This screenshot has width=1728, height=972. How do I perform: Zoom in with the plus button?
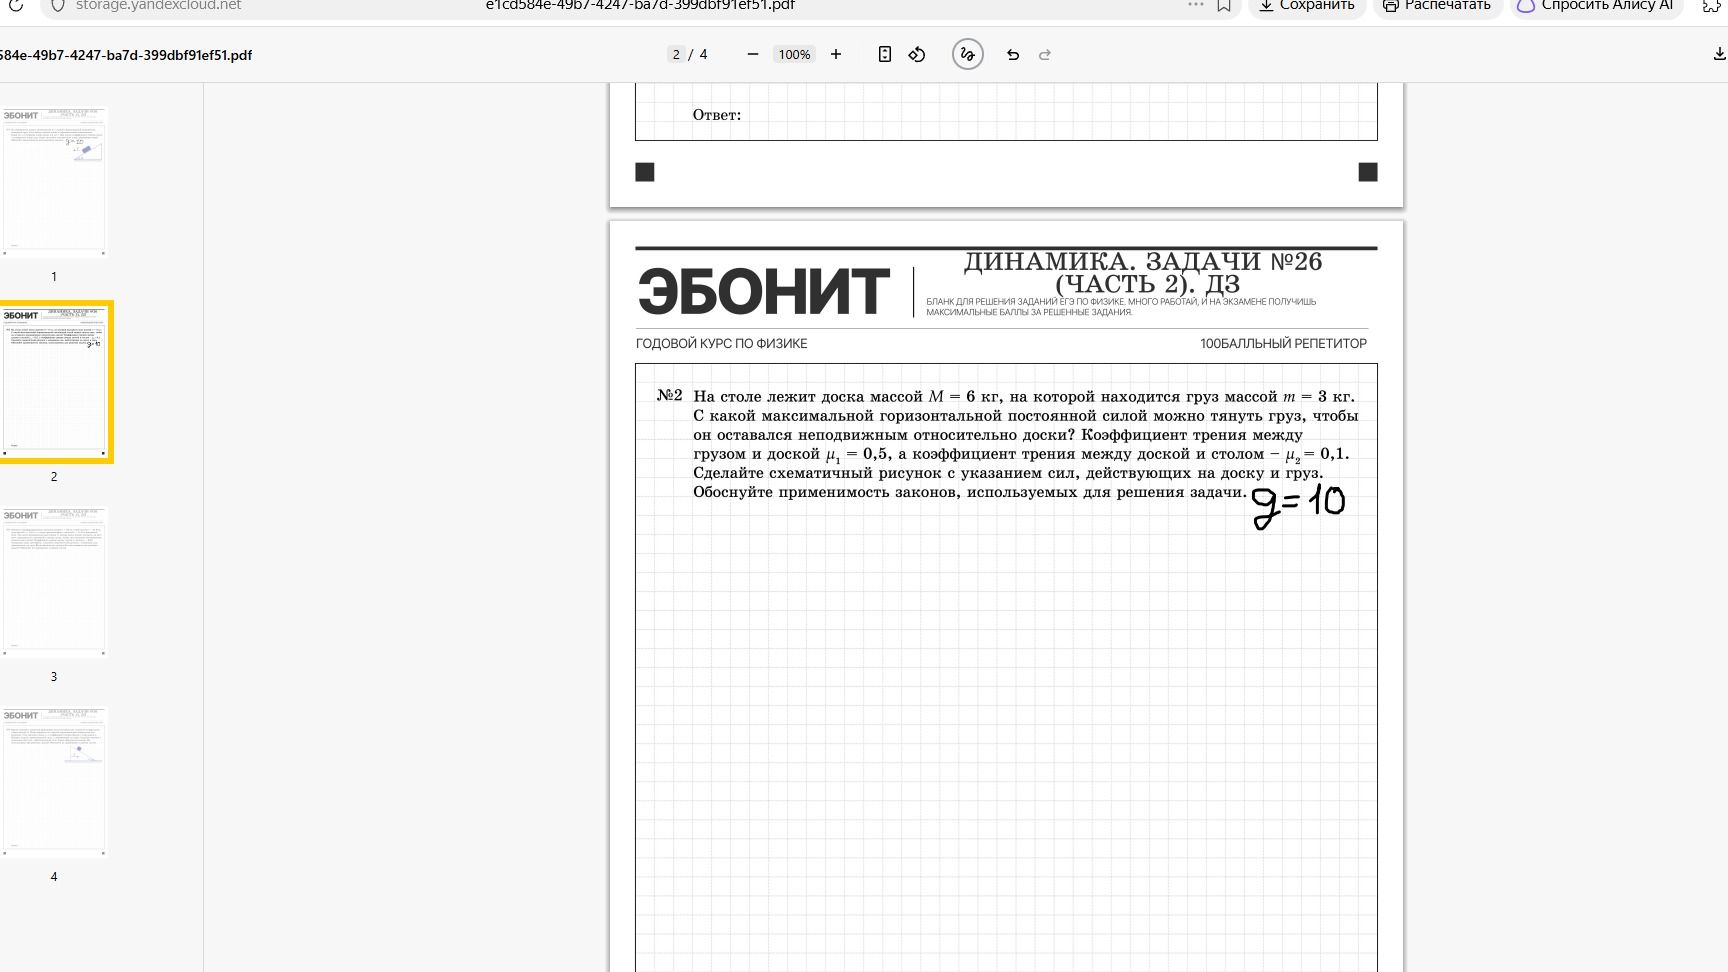pyautogui.click(x=836, y=54)
